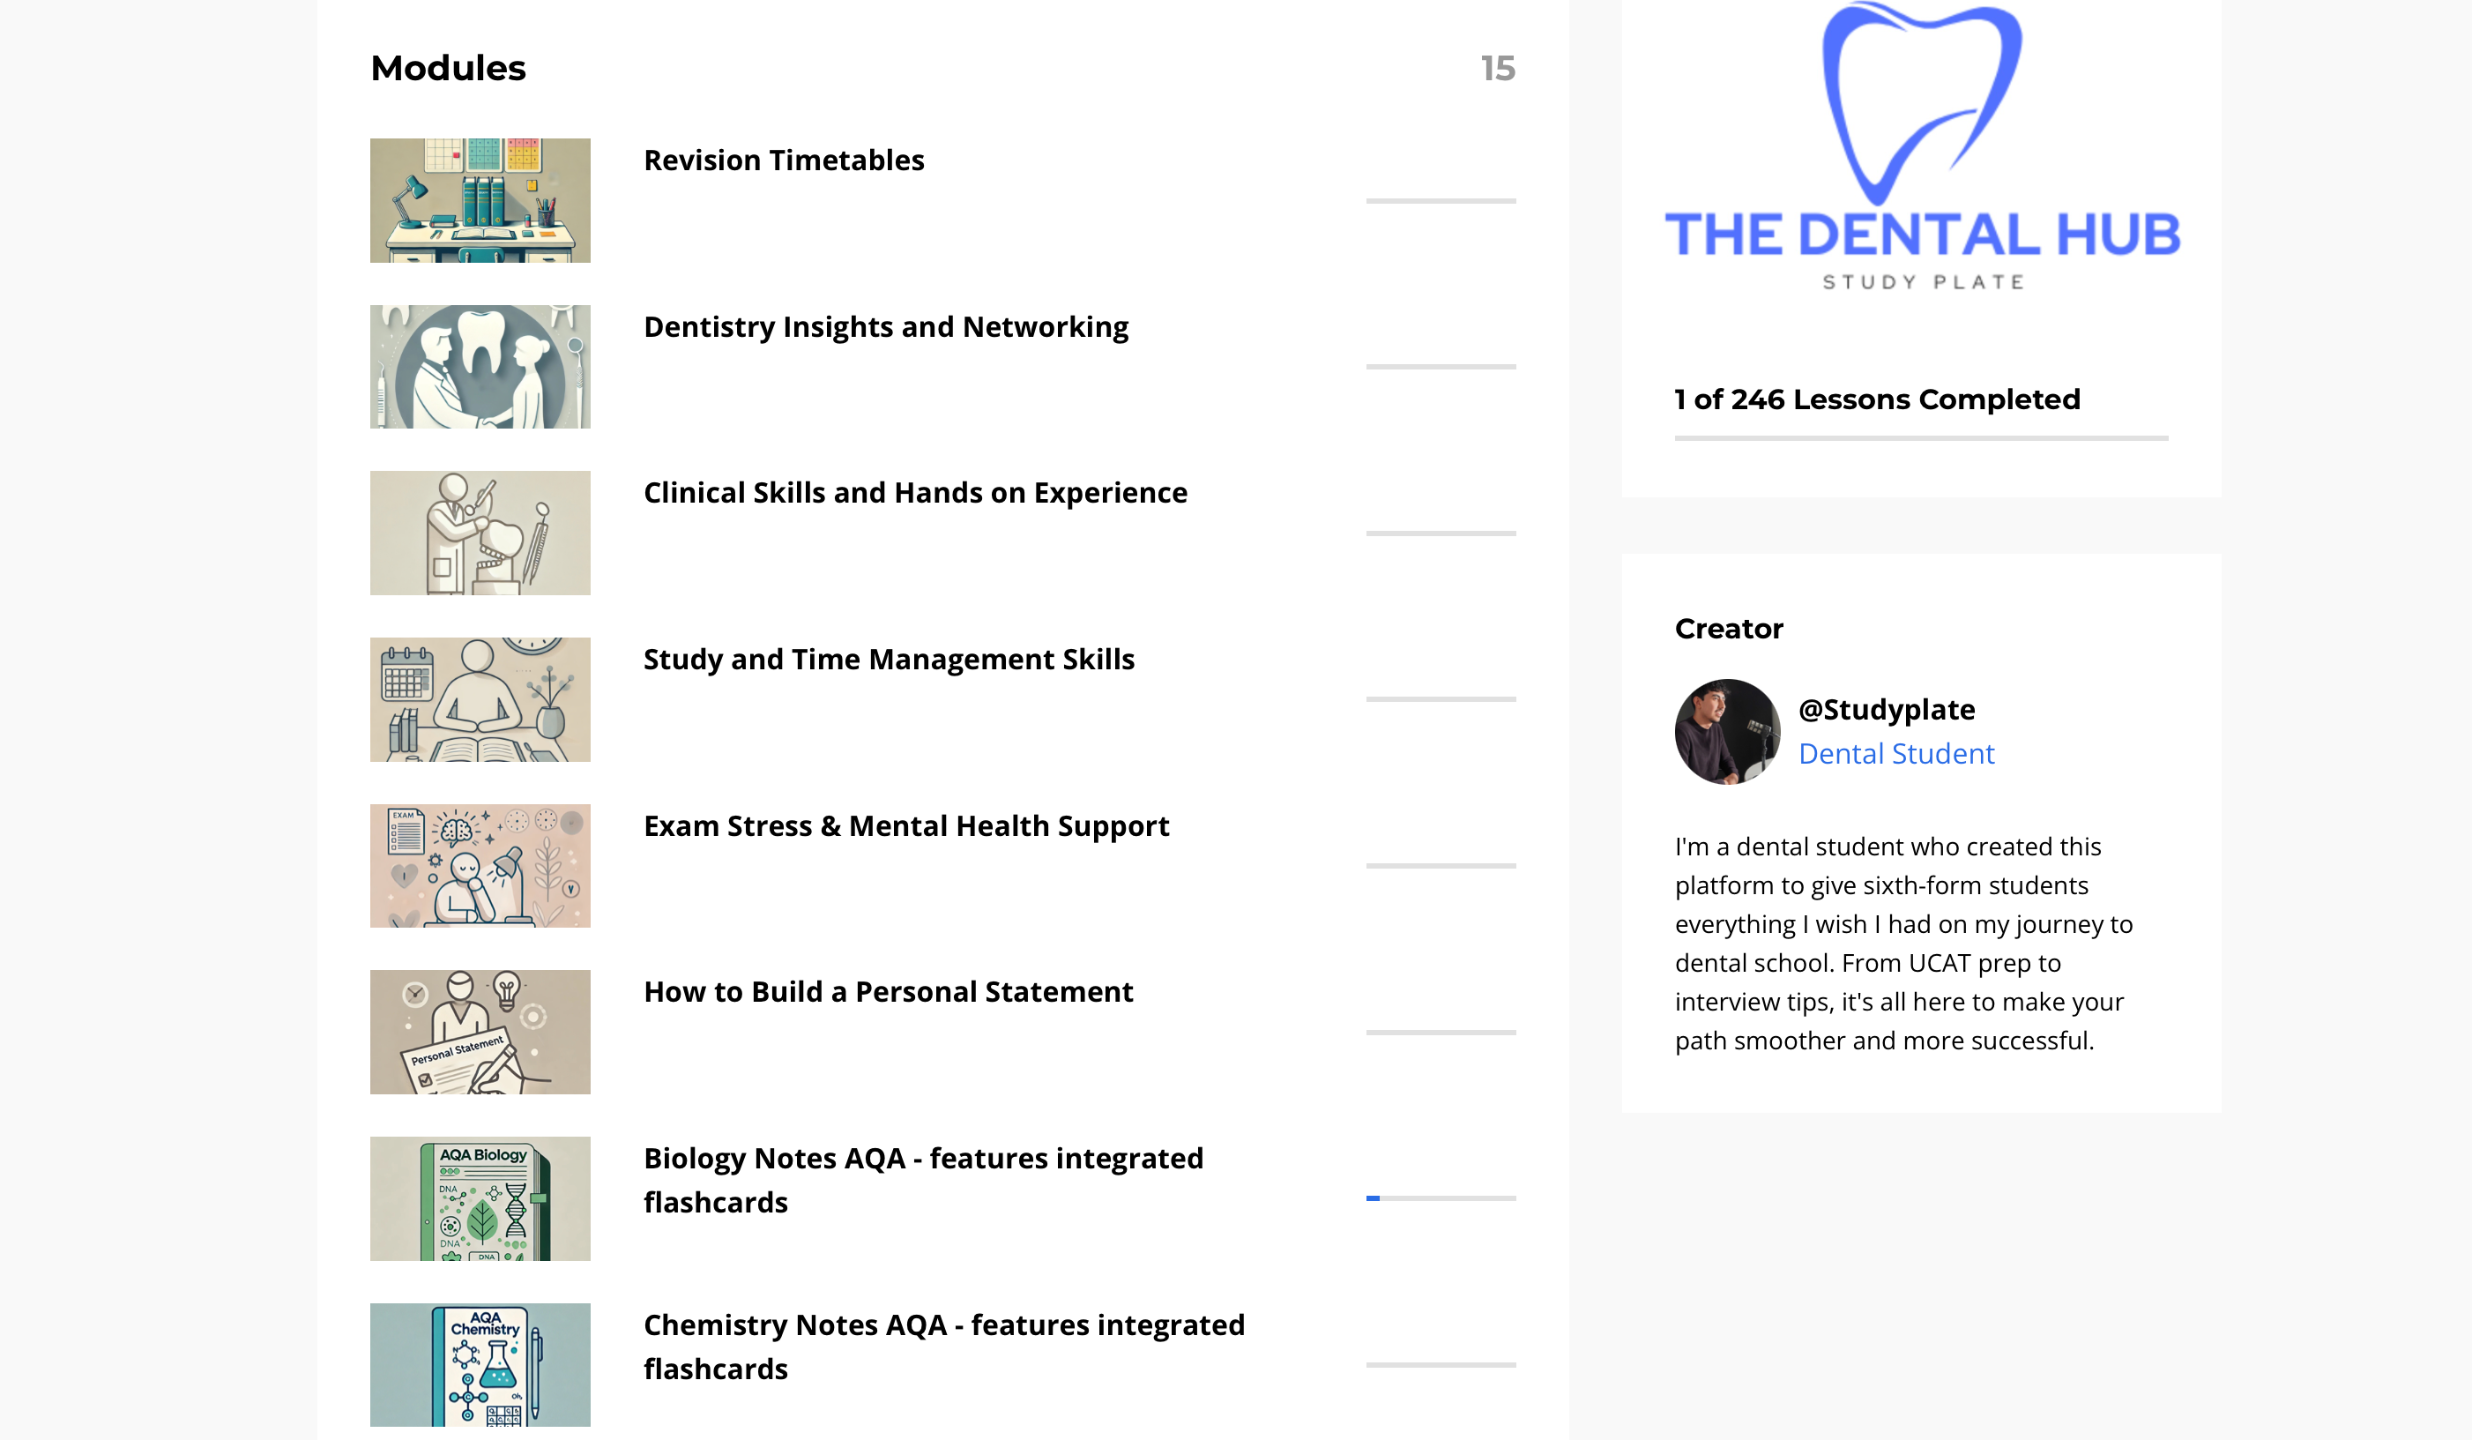Open Chemistry Notes AQA flashcards module
This screenshot has width=2472, height=1440.
point(944,1346)
